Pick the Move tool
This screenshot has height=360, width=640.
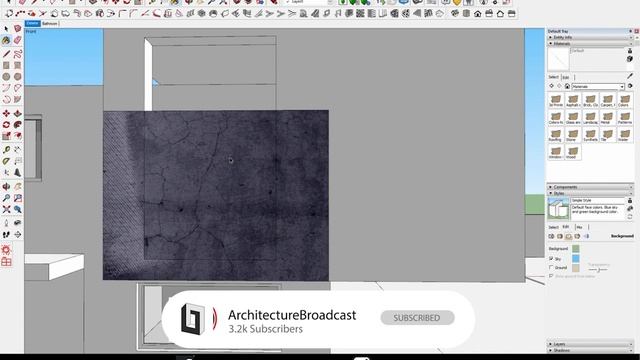click(x=6, y=113)
